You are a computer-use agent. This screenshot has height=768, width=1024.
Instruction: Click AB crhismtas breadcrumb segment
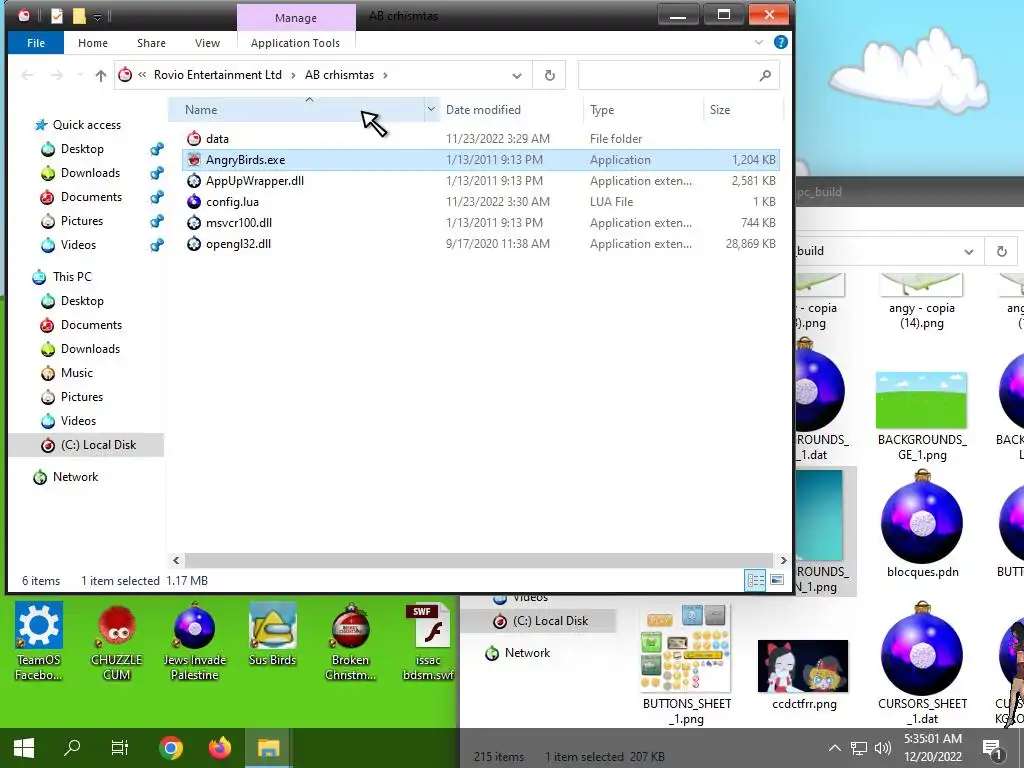340,75
